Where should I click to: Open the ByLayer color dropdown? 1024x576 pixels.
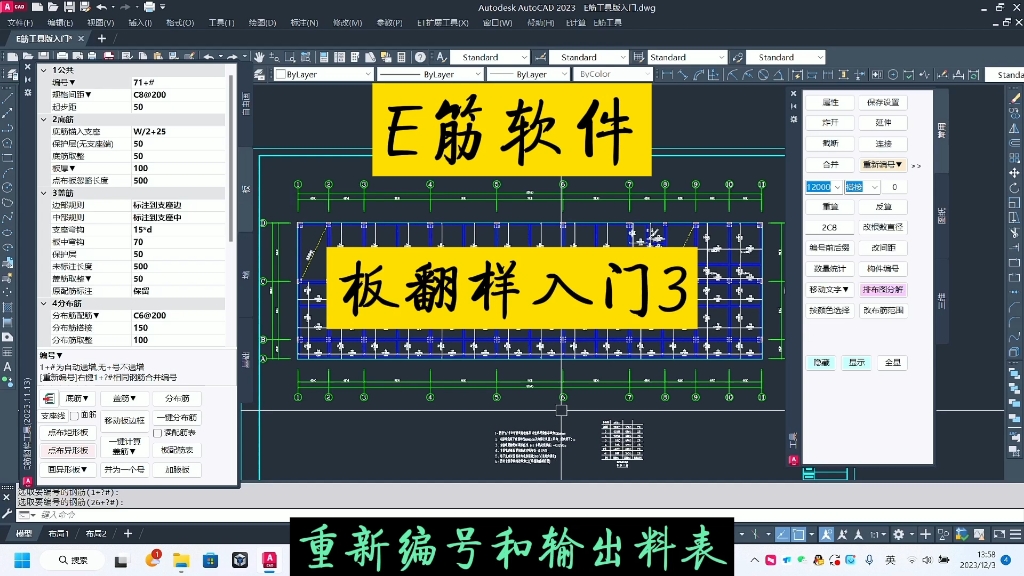(323, 74)
